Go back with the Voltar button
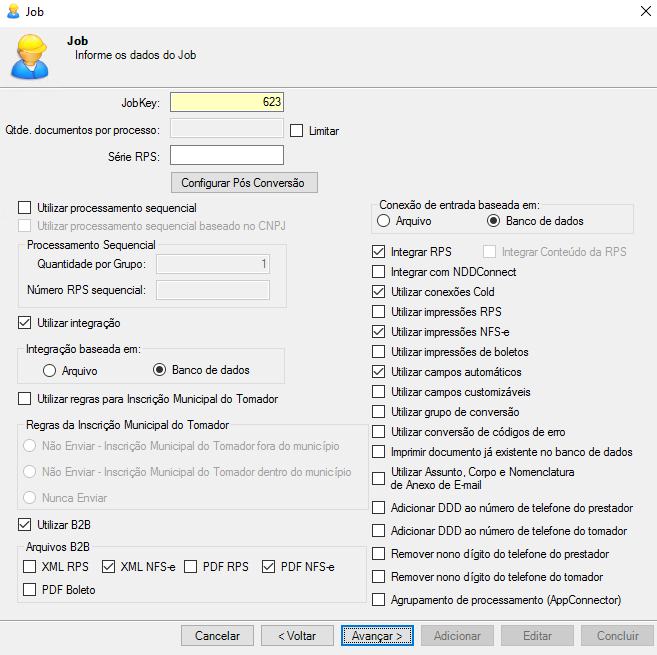 (x=297, y=635)
